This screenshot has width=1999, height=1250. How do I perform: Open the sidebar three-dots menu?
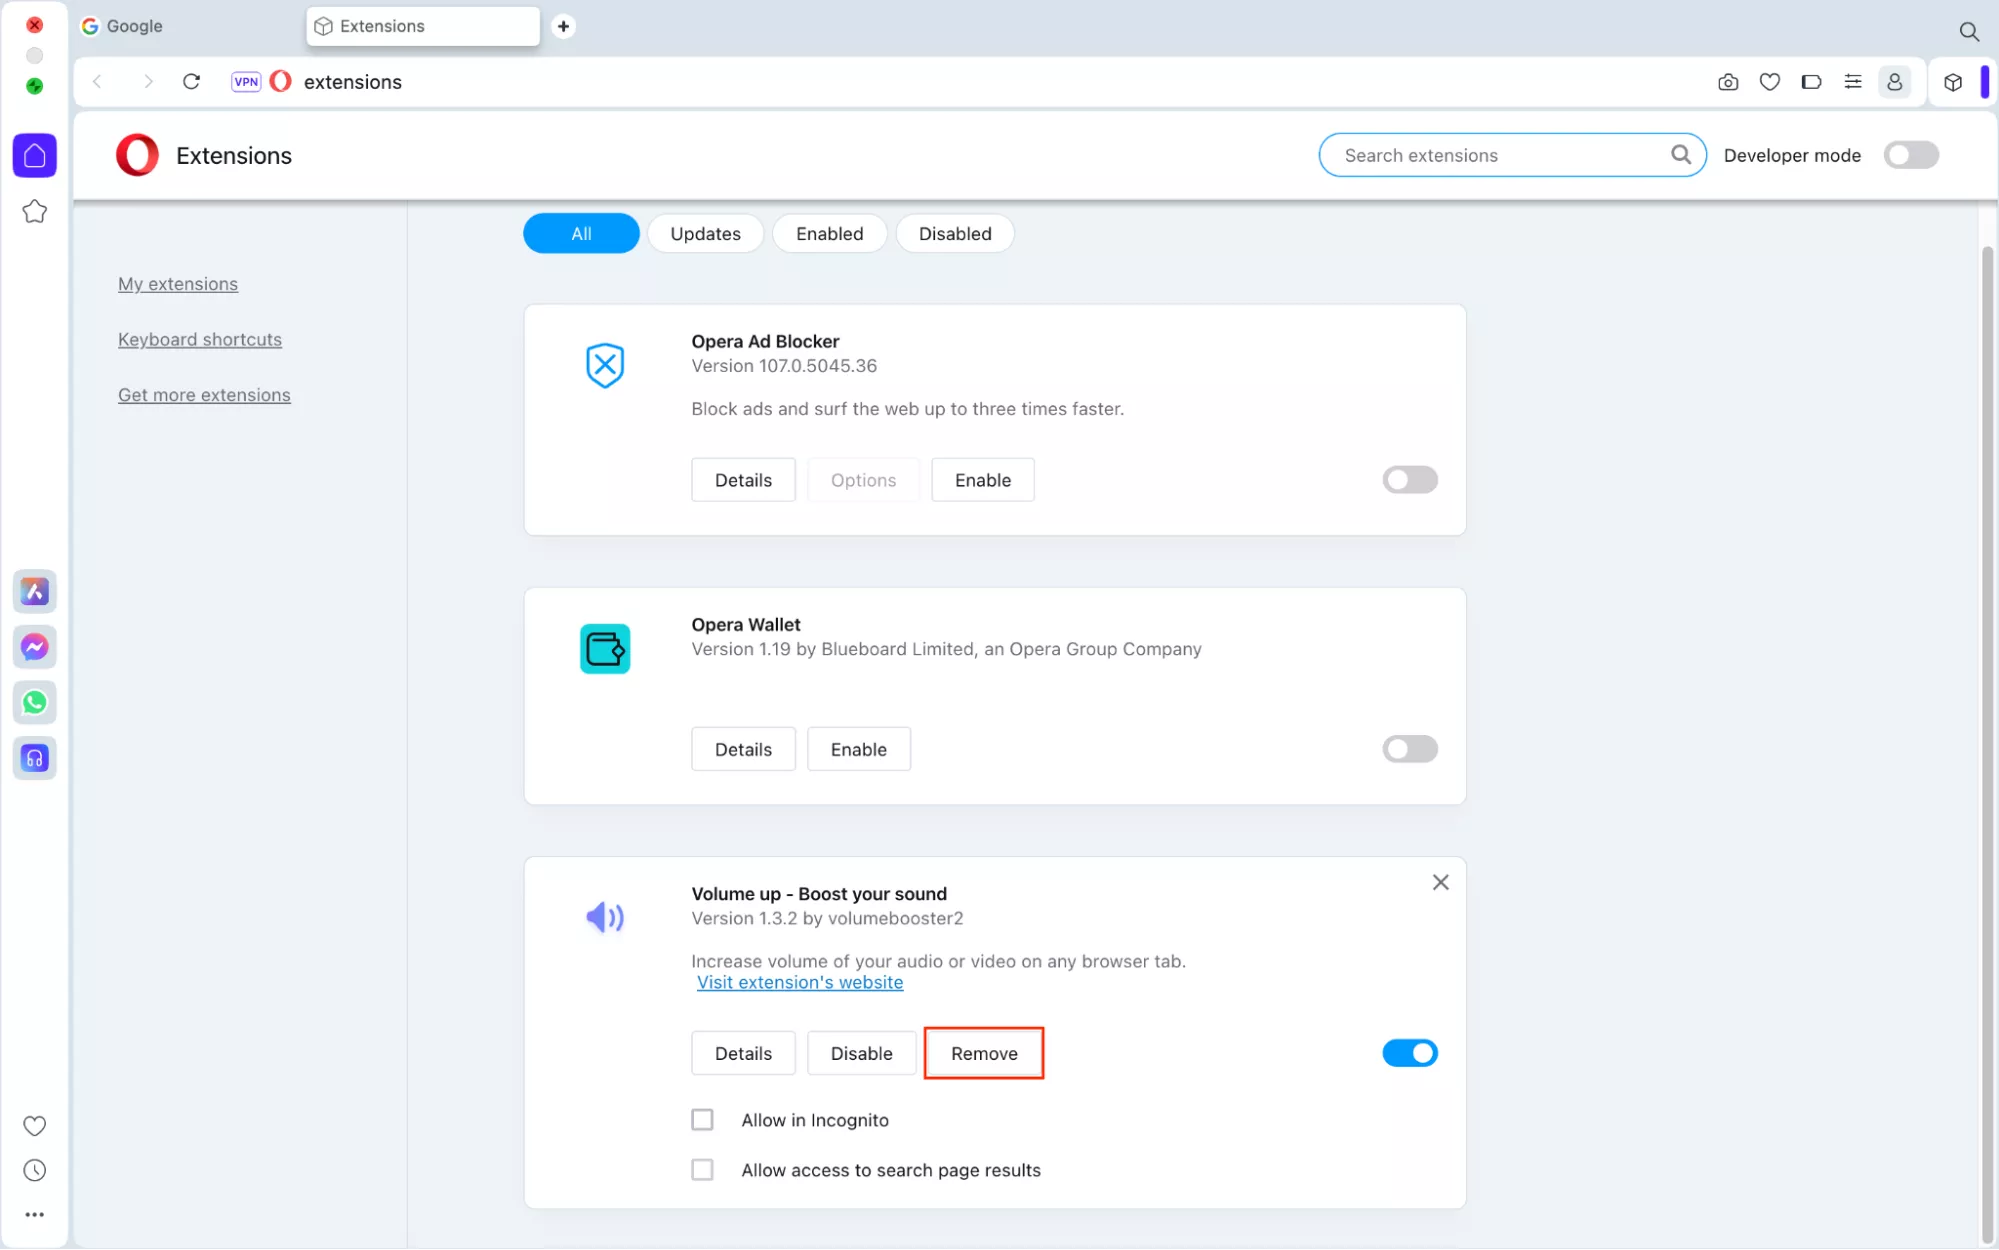coord(35,1214)
